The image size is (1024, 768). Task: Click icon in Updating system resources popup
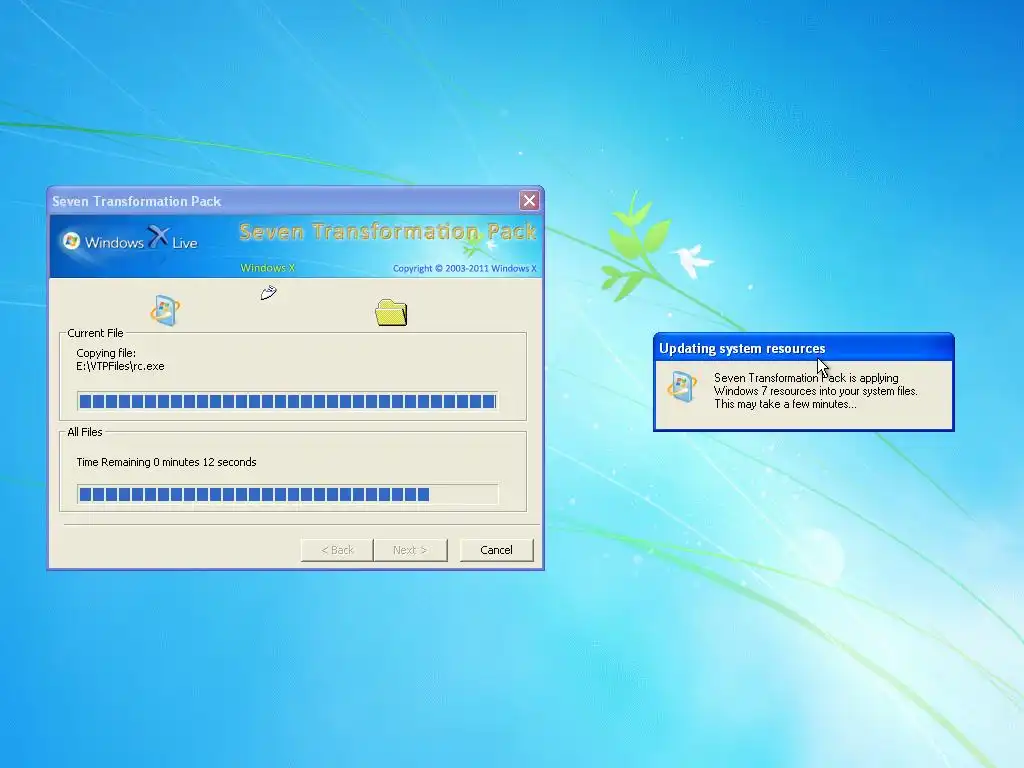coord(682,387)
